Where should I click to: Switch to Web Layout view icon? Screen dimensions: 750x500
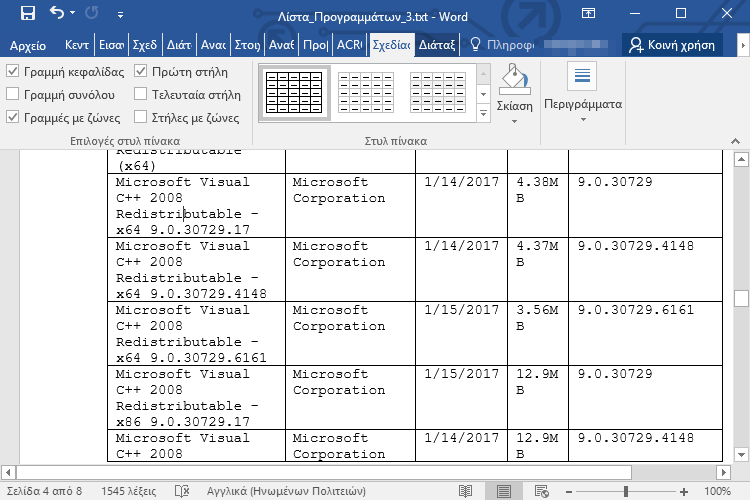542,491
